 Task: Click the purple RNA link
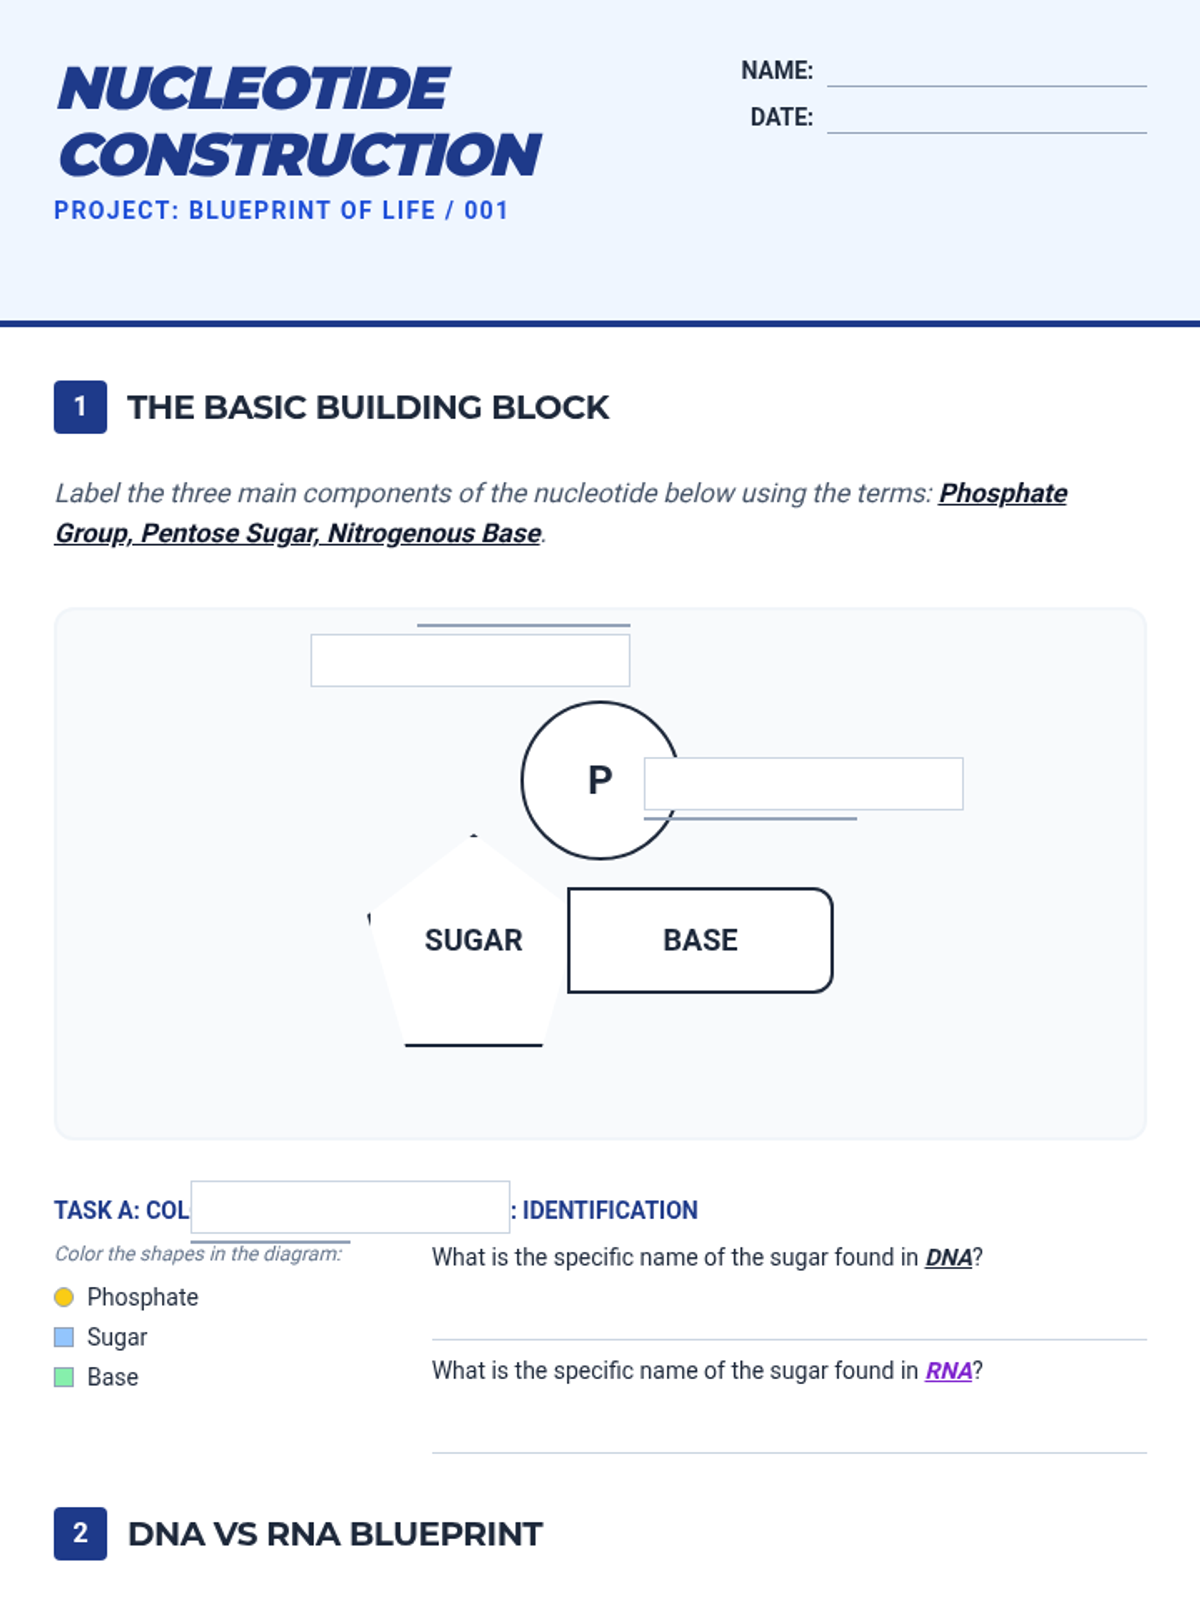pos(949,1370)
